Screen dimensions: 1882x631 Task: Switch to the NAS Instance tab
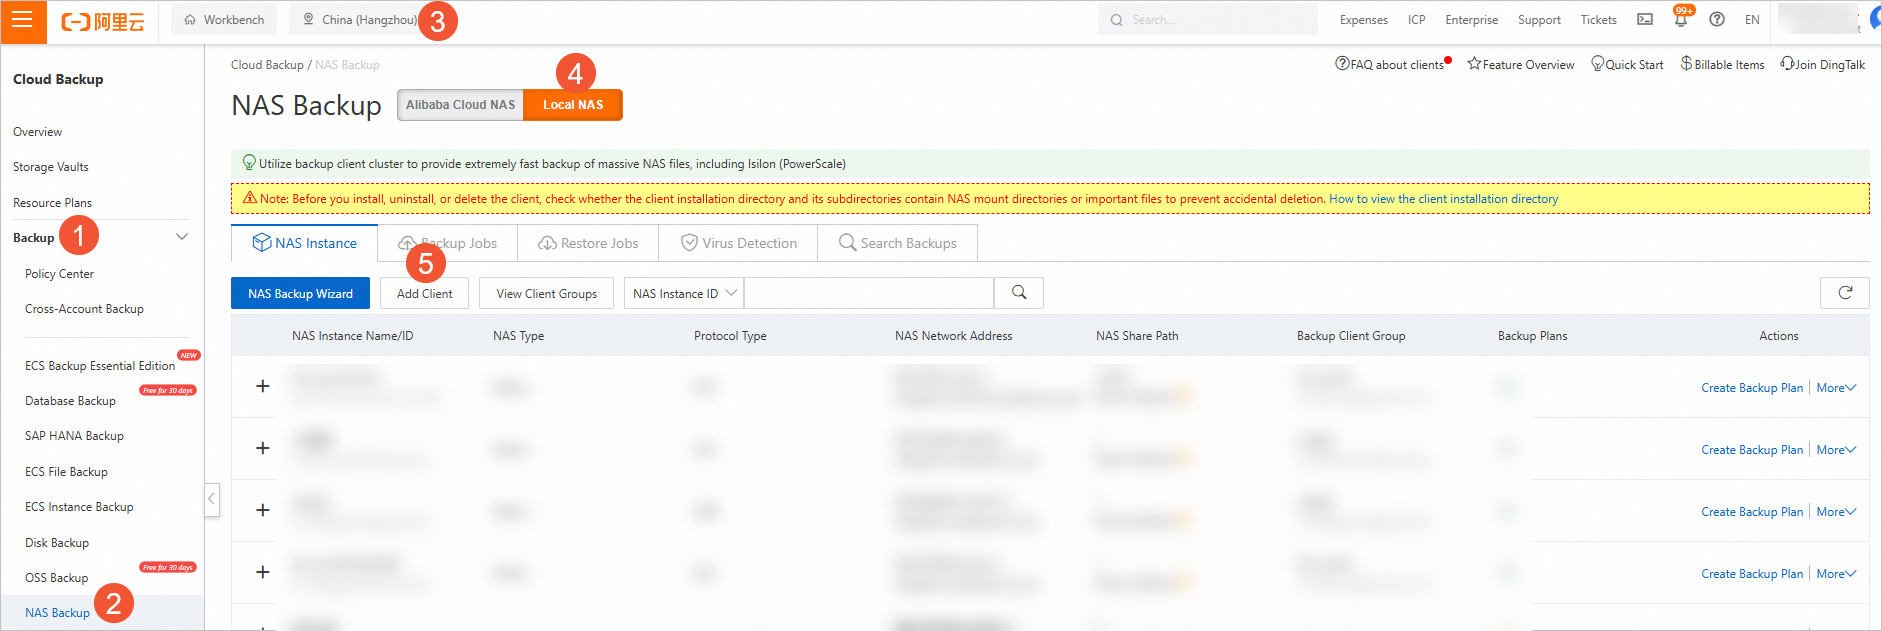(x=304, y=243)
